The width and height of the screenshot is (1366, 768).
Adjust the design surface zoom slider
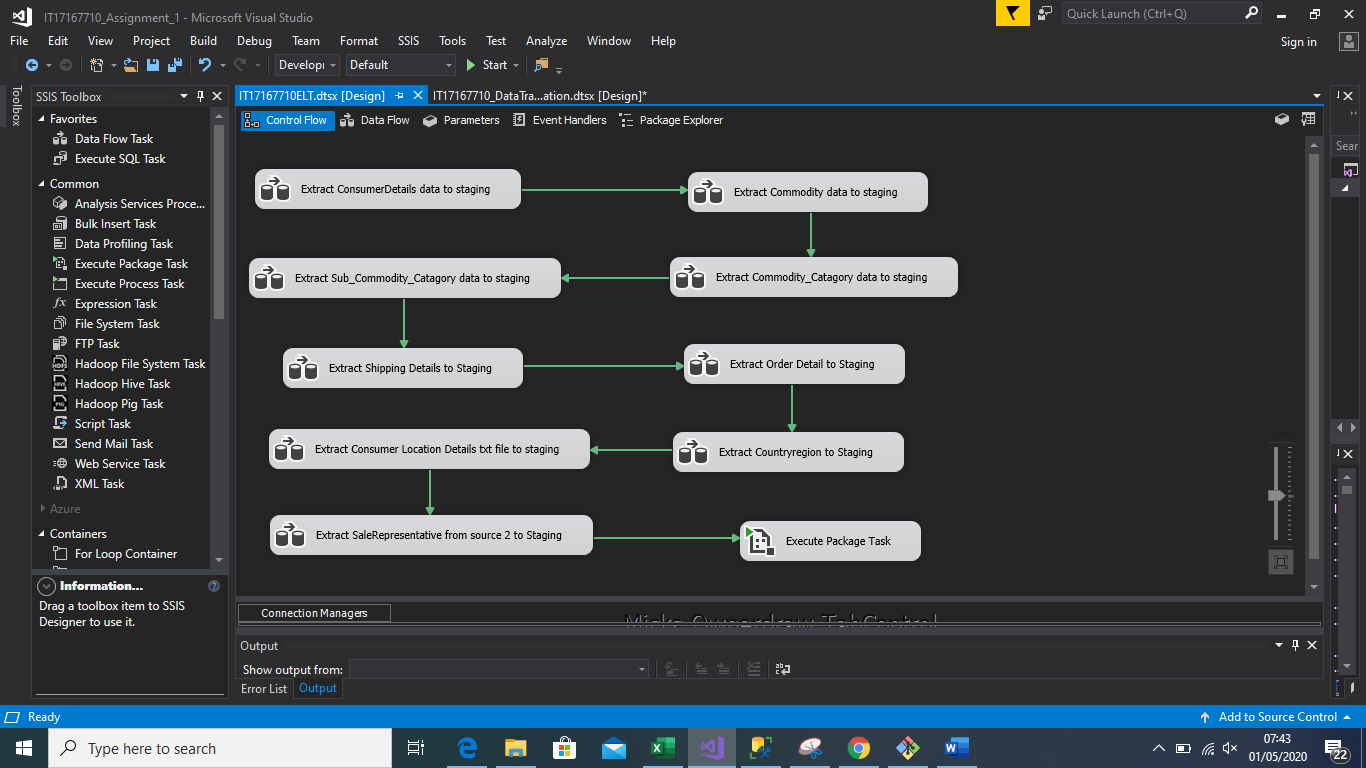click(x=1276, y=494)
